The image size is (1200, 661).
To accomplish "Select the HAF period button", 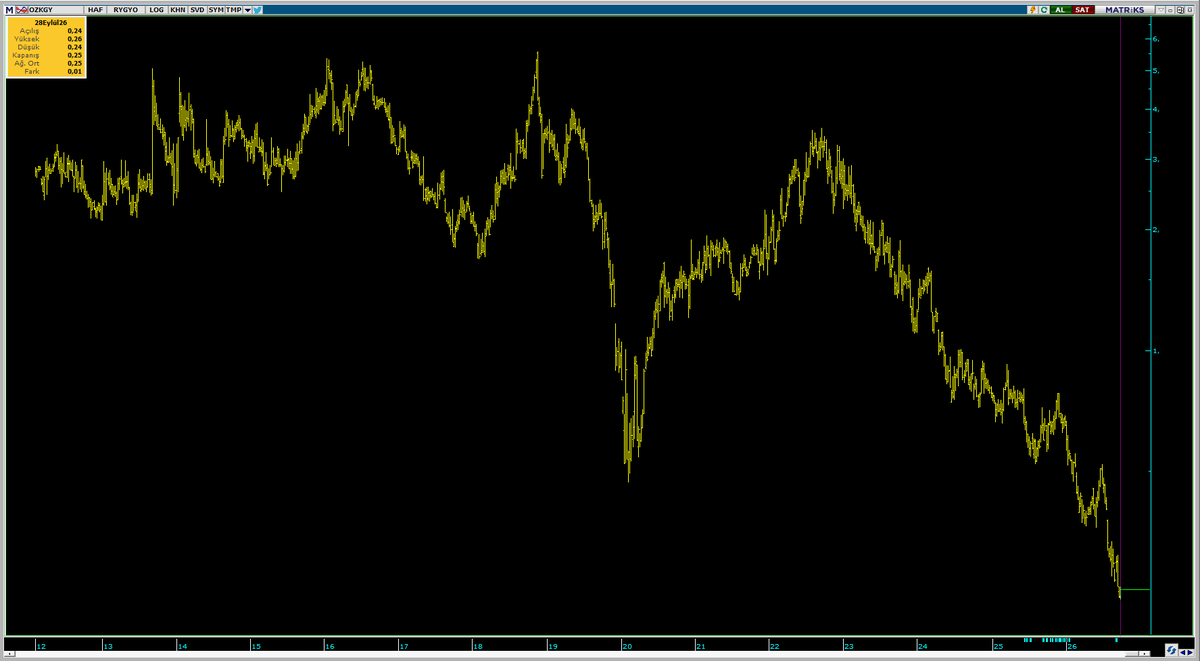I will pos(96,9).
